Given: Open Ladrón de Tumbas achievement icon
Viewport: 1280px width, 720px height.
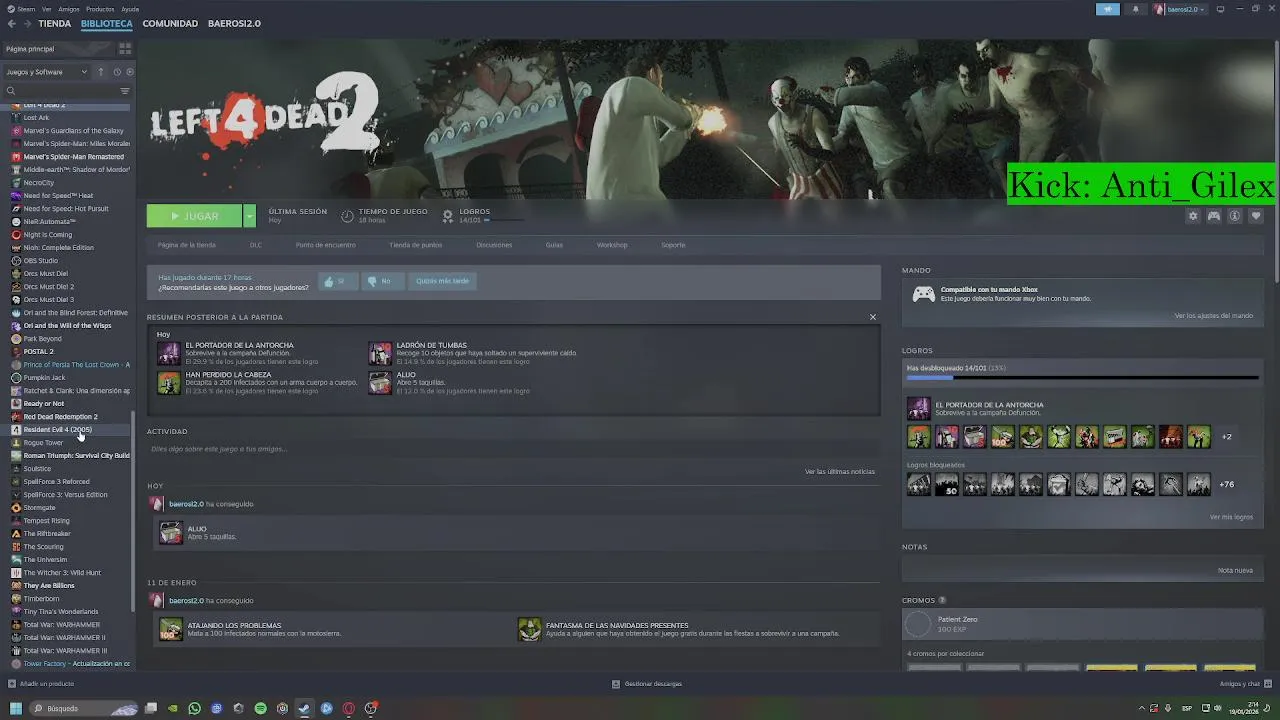Looking at the screenshot, I should click(x=380, y=353).
